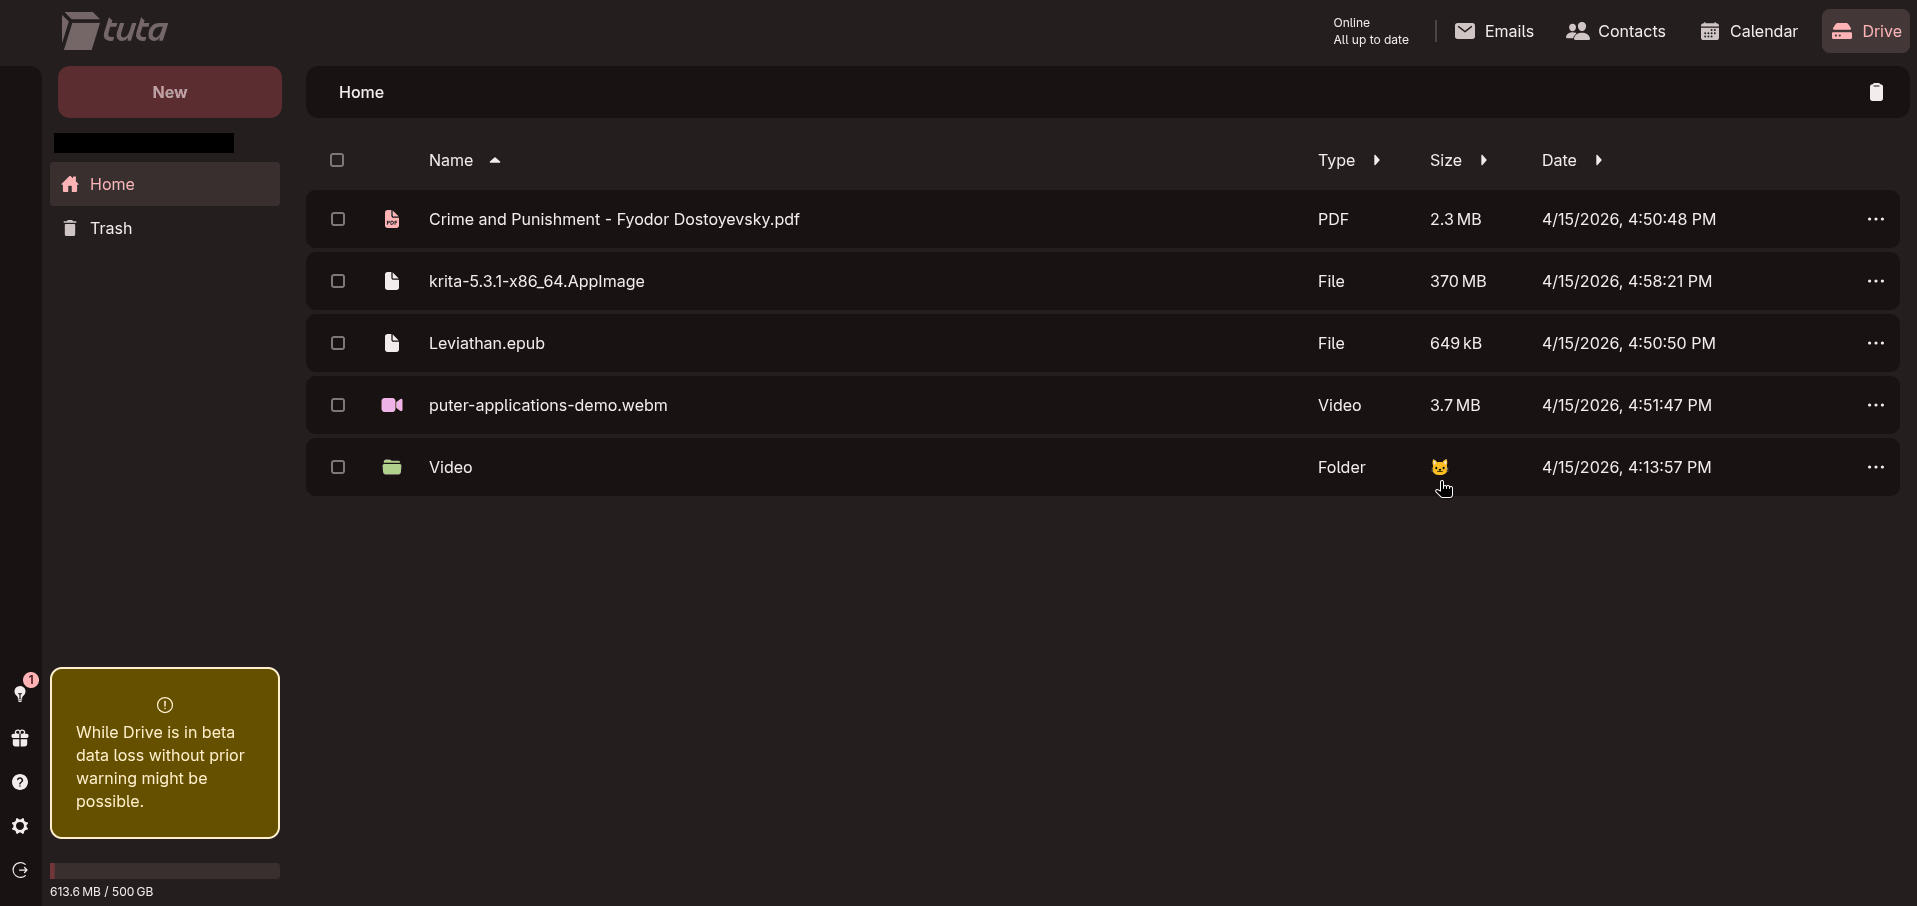This screenshot has width=1917, height=906.
Task: Toggle the Name column sort arrow
Action: click(x=494, y=160)
